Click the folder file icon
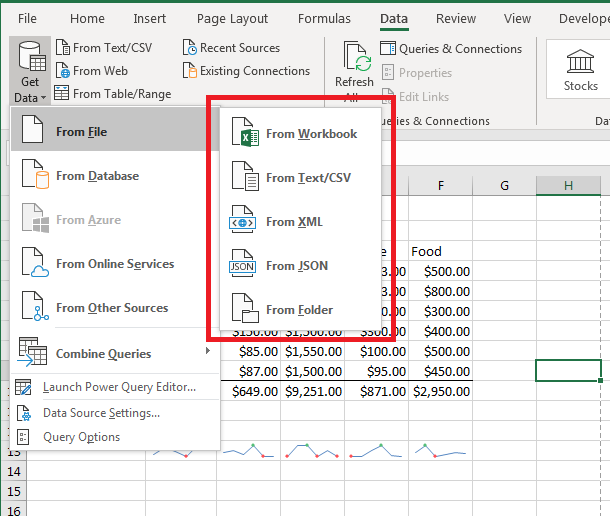 pos(245,308)
